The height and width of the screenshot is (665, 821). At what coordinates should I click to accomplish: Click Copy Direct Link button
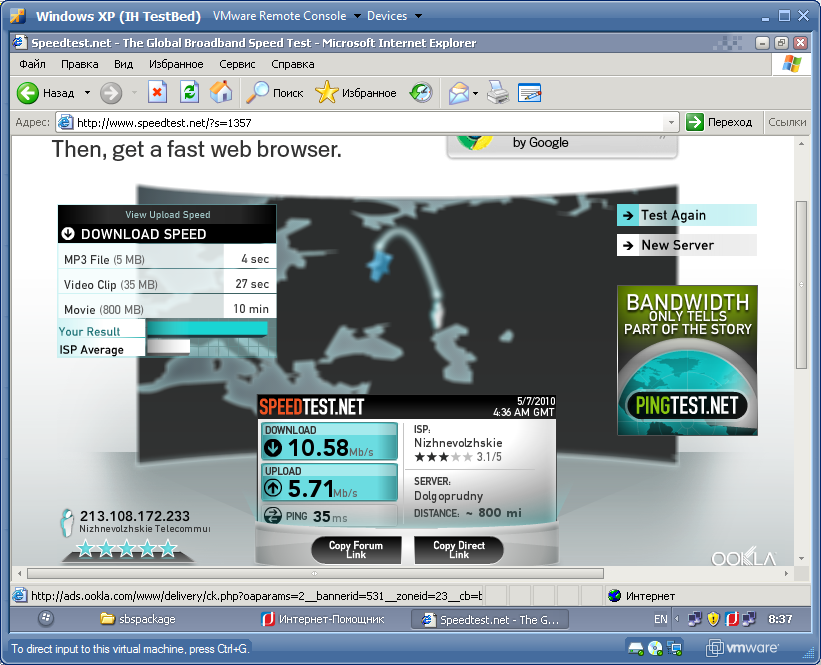[x=459, y=550]
